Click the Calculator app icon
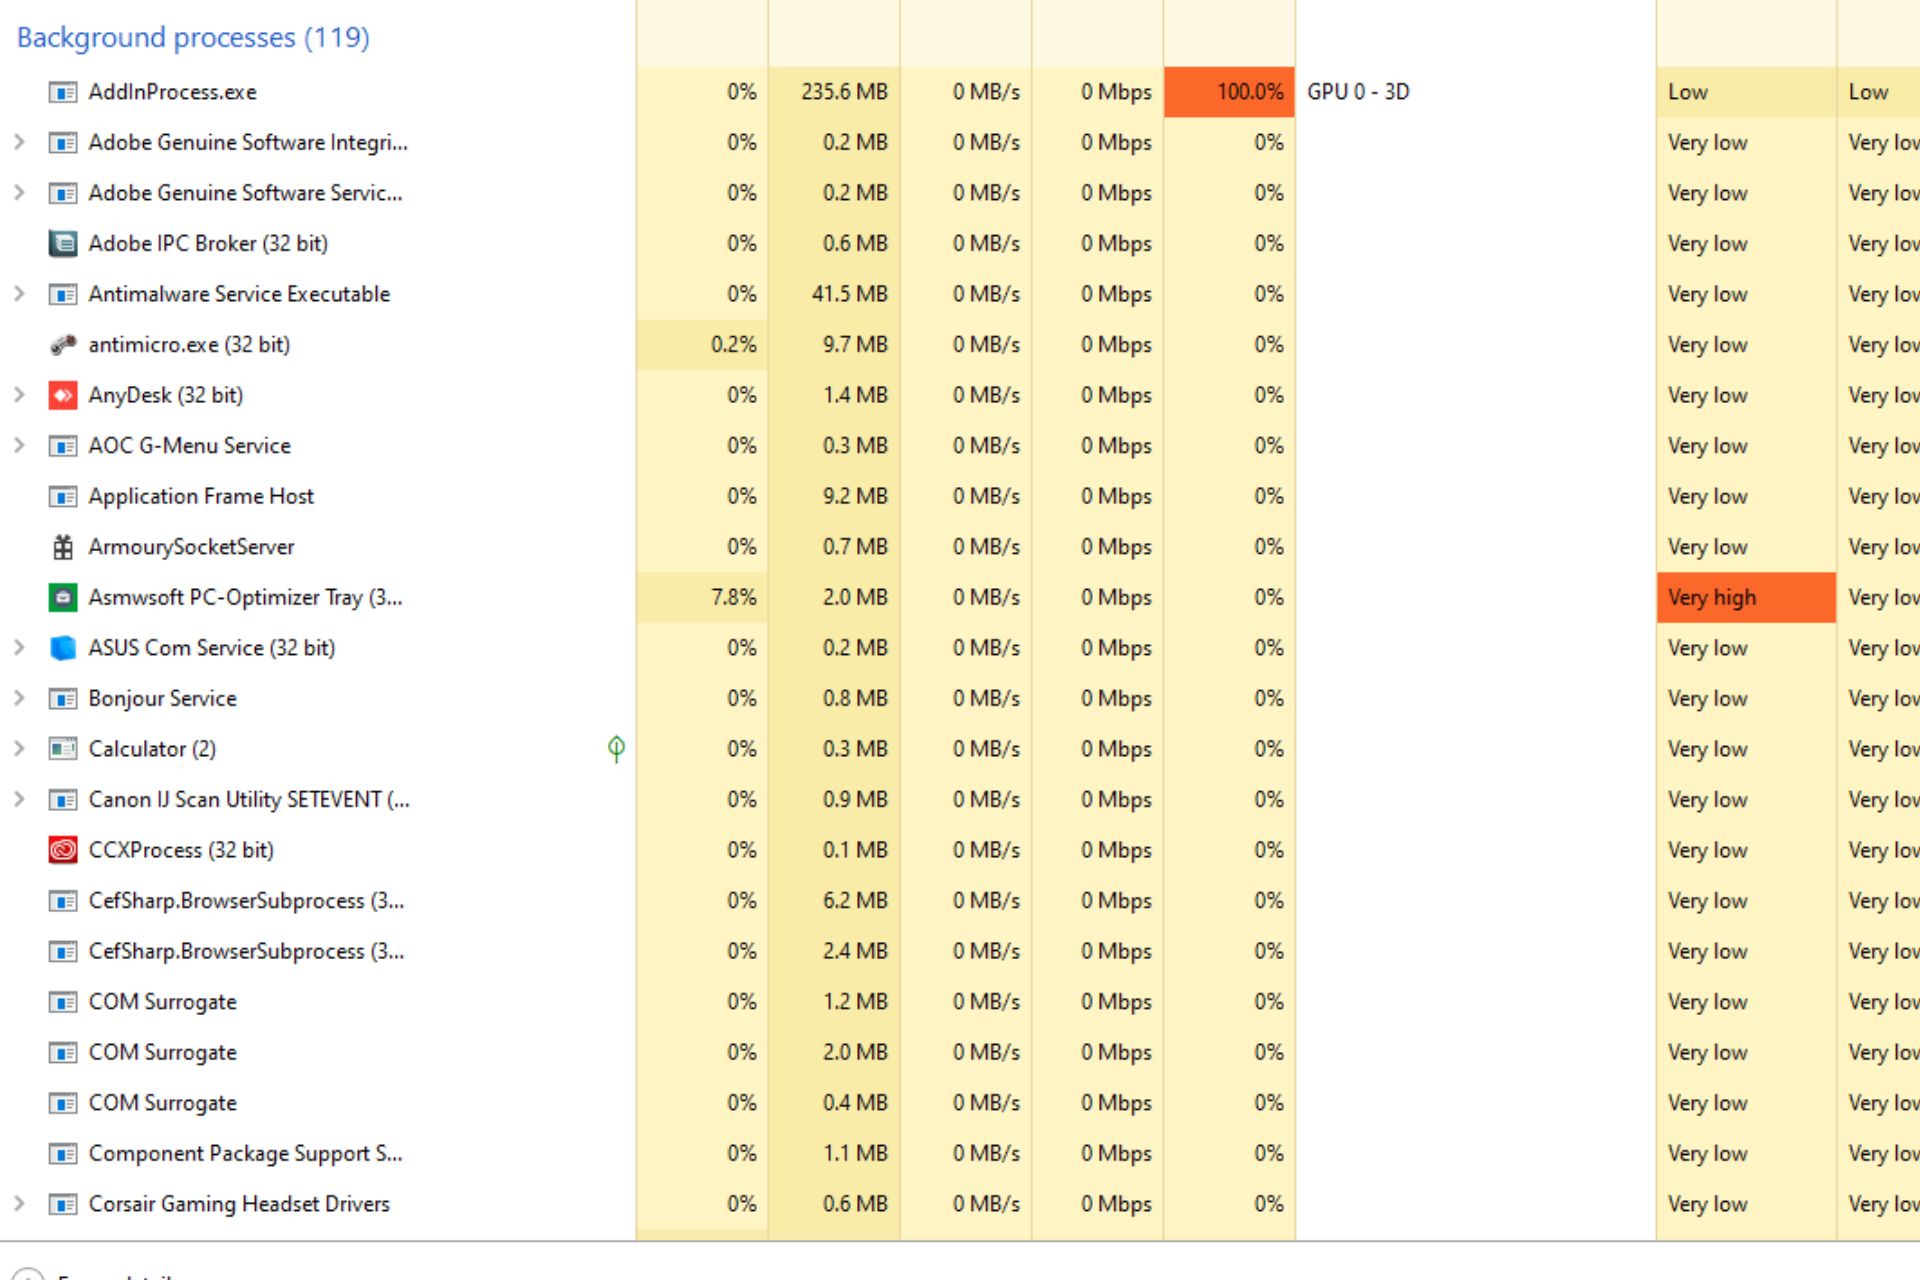 (62, 749)
